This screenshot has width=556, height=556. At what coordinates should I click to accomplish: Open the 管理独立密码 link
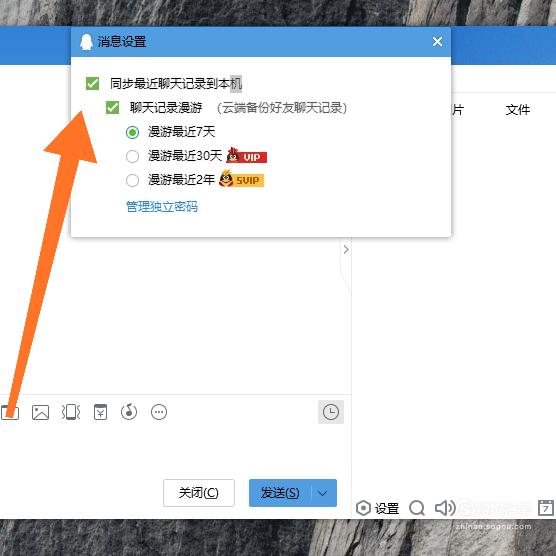tap(162, 206)
